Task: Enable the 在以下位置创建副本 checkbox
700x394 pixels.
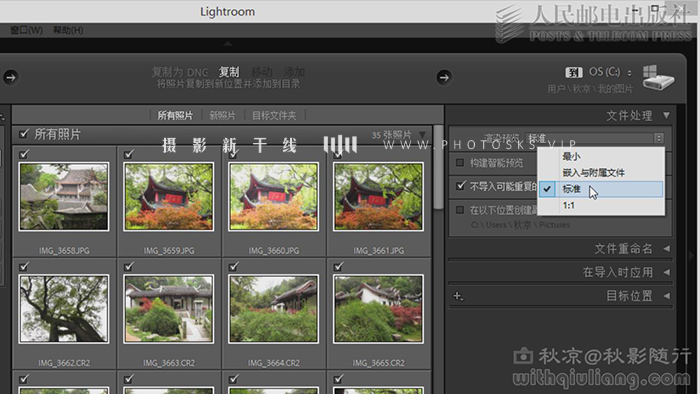Action: click(x=460, y=210)
